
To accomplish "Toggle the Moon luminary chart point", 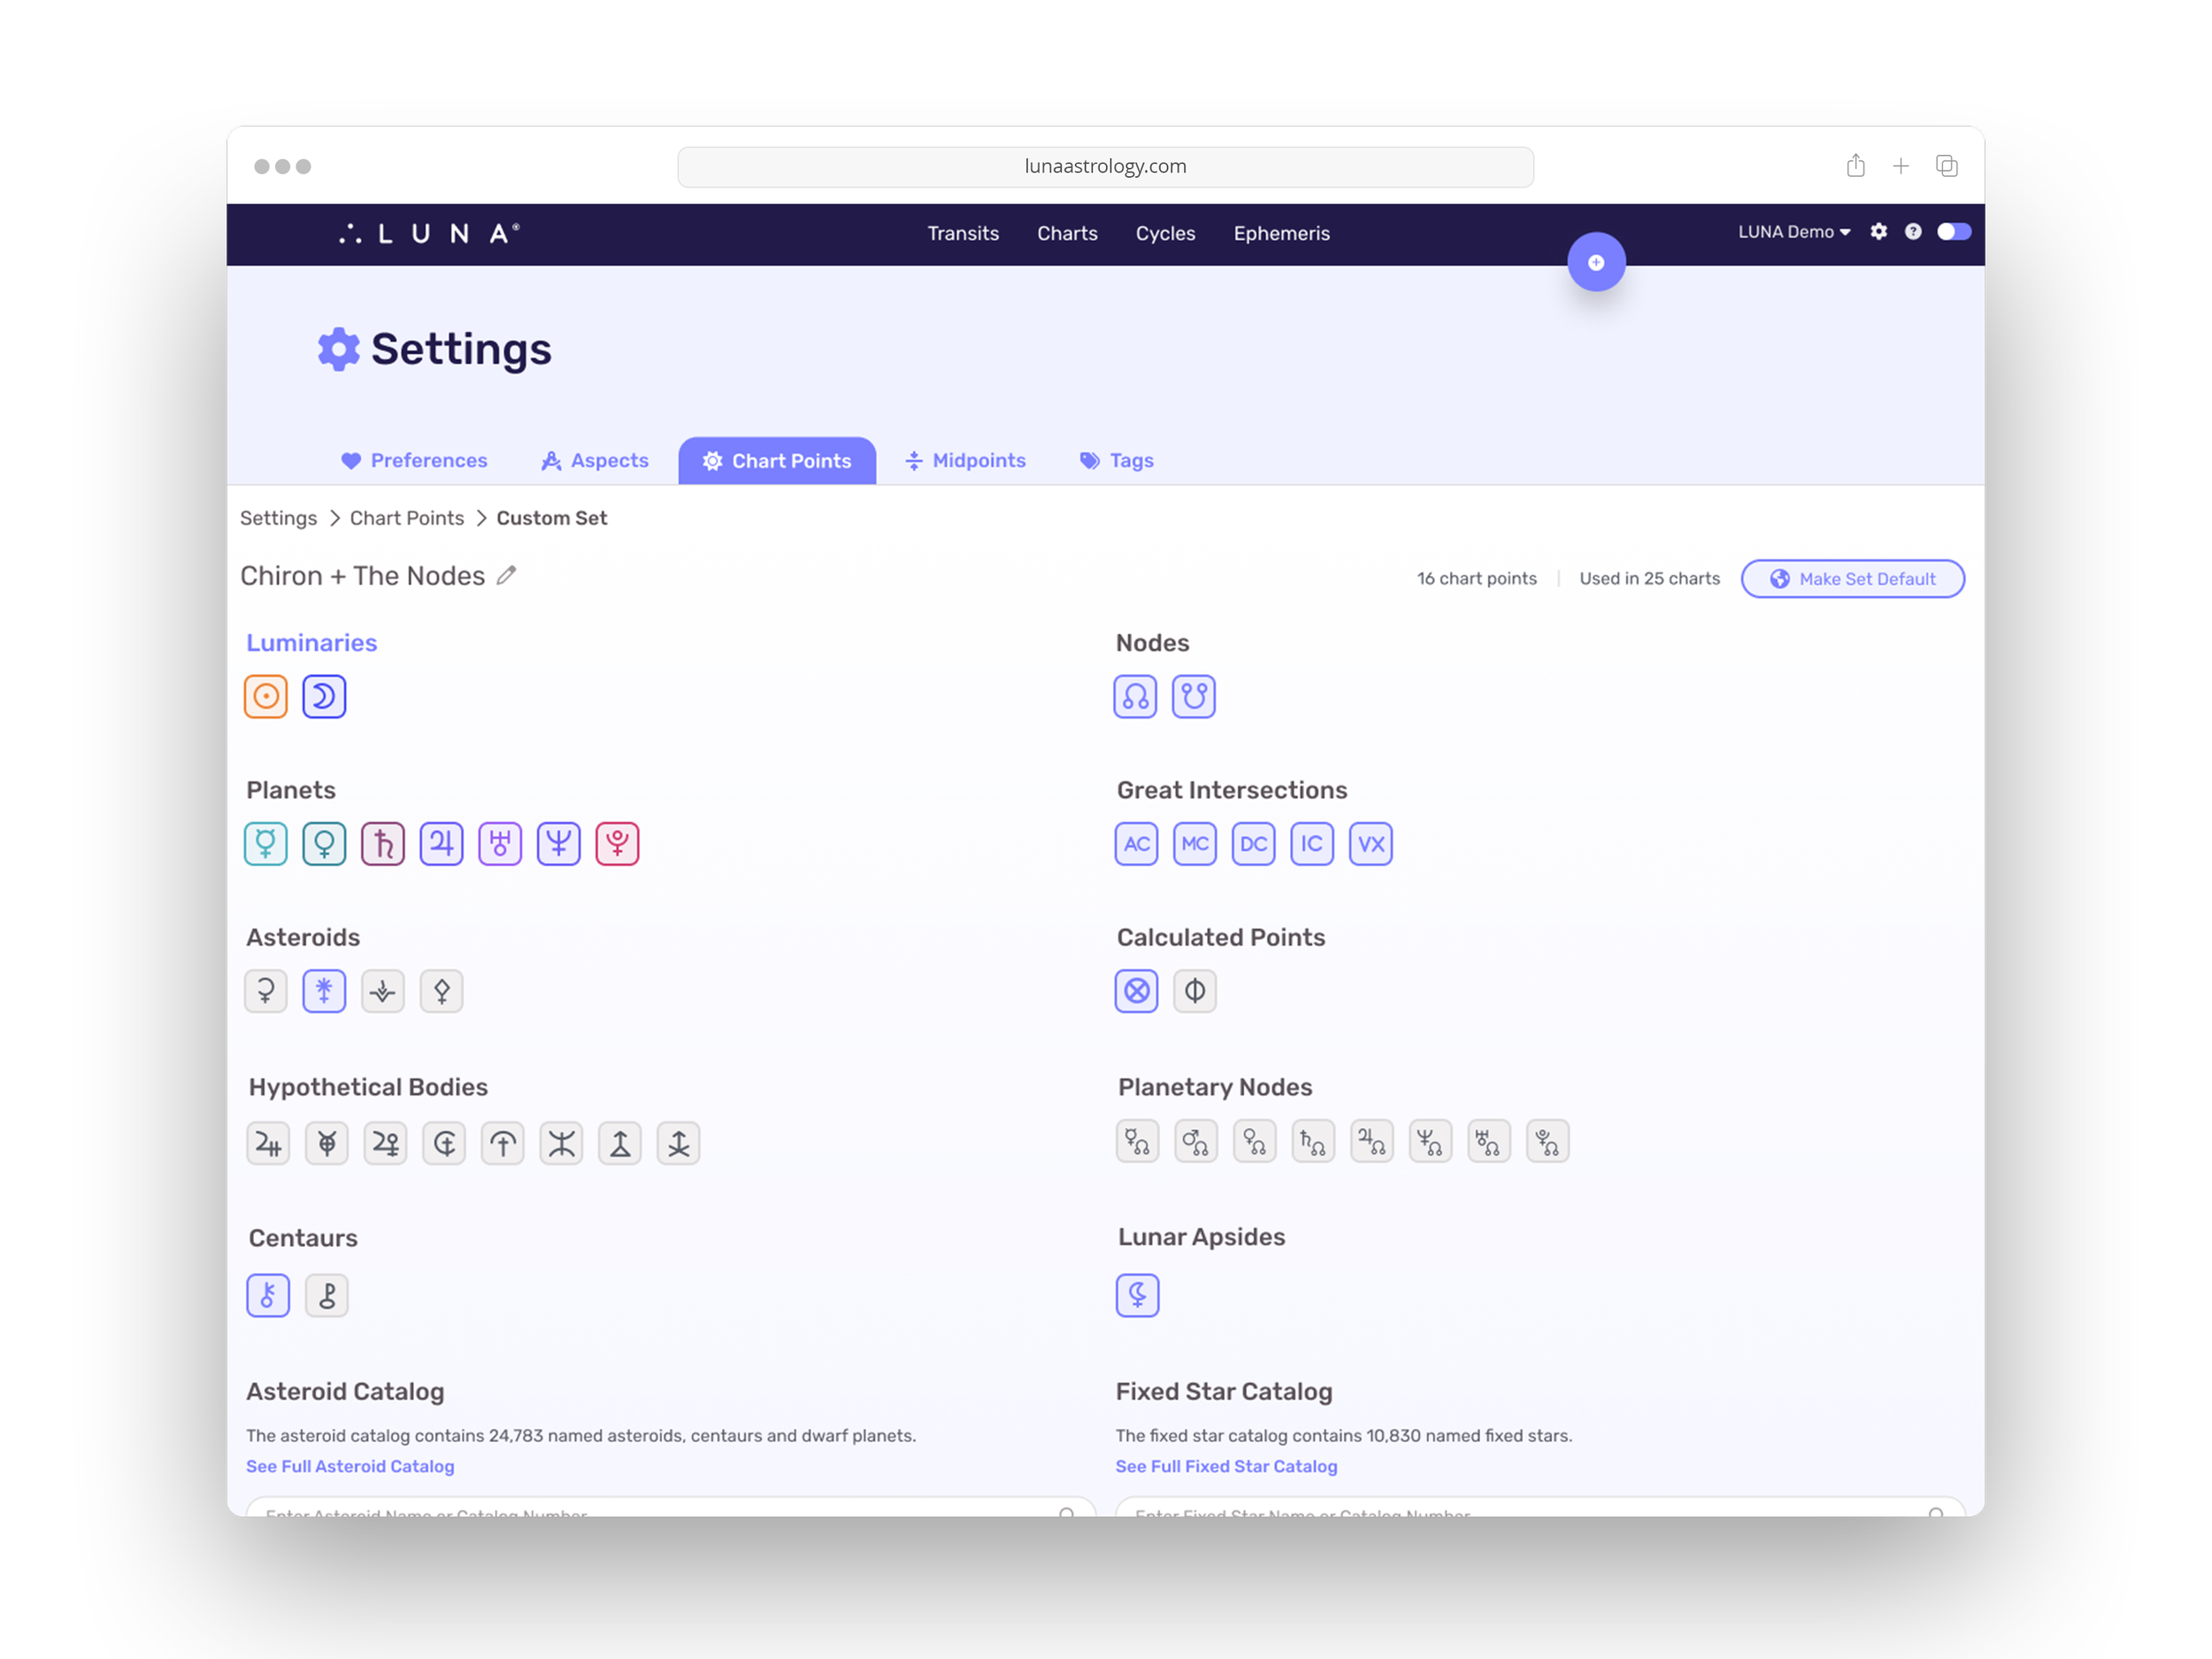I will [324, 696].
